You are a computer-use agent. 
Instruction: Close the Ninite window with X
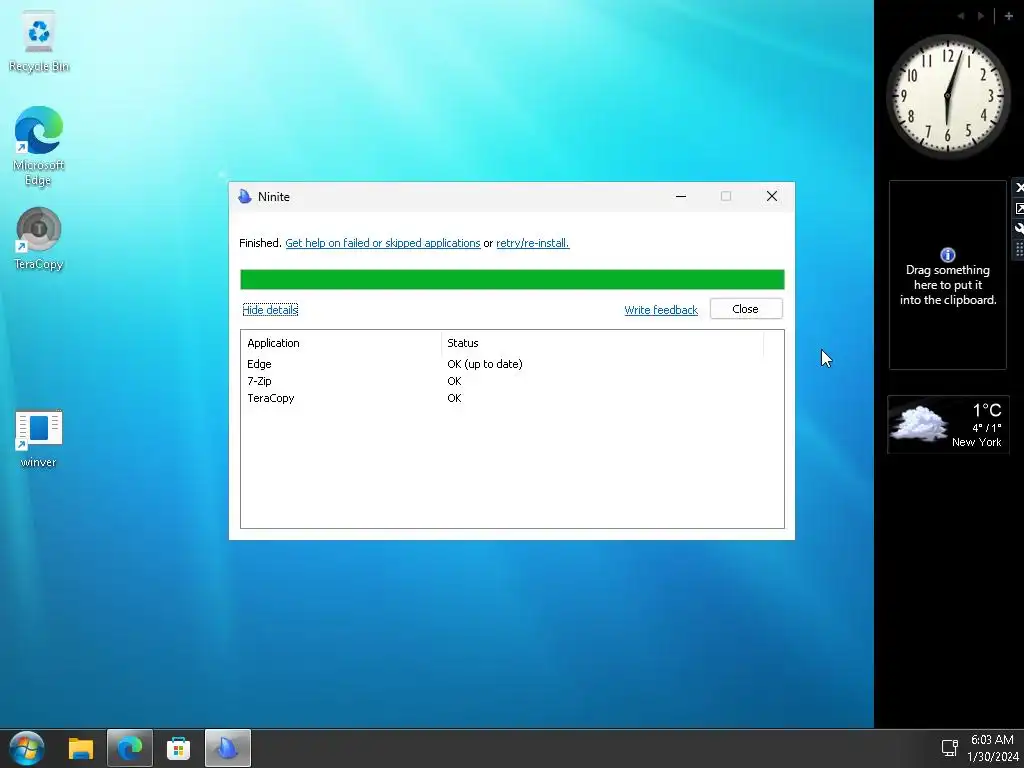[771, 196]
